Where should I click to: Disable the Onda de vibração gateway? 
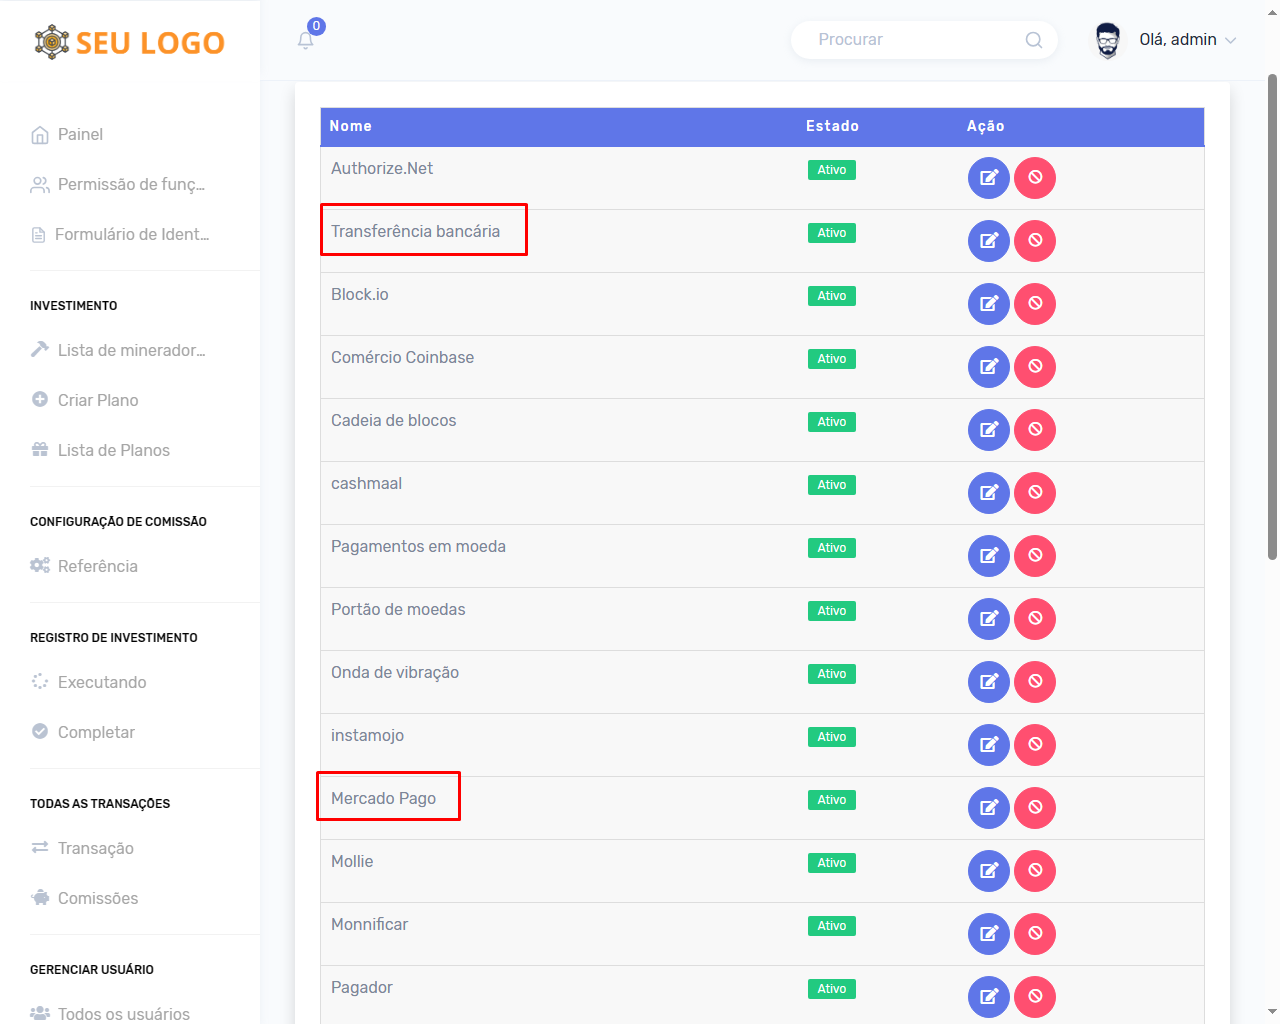pos(1035,682)
